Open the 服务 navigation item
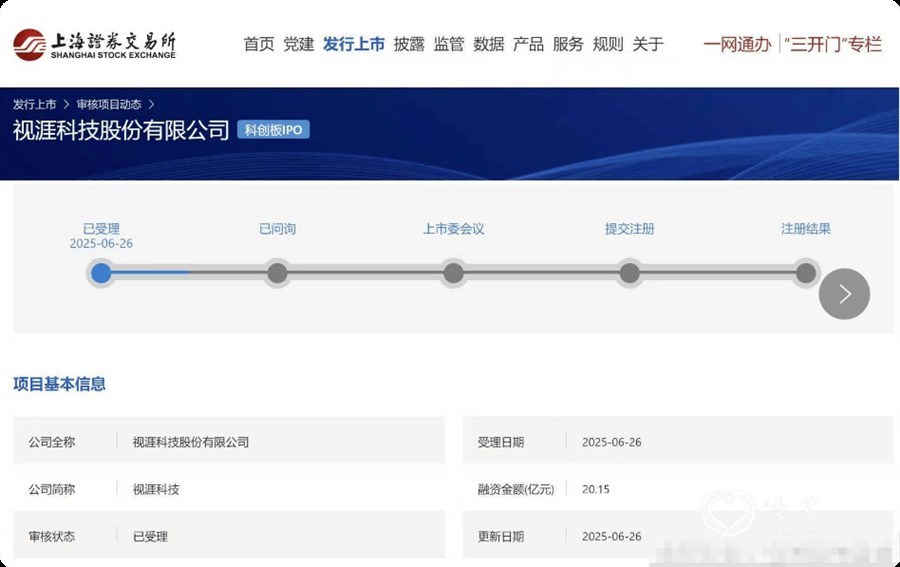 [568, 44]
